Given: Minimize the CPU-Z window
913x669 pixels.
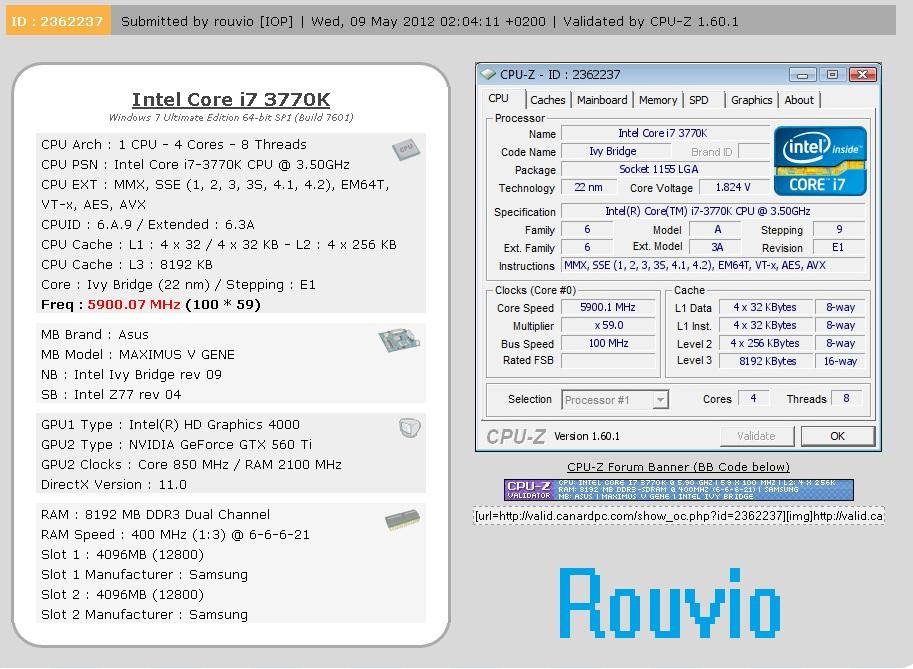Looking at the screenshot, I should [802, 75].
